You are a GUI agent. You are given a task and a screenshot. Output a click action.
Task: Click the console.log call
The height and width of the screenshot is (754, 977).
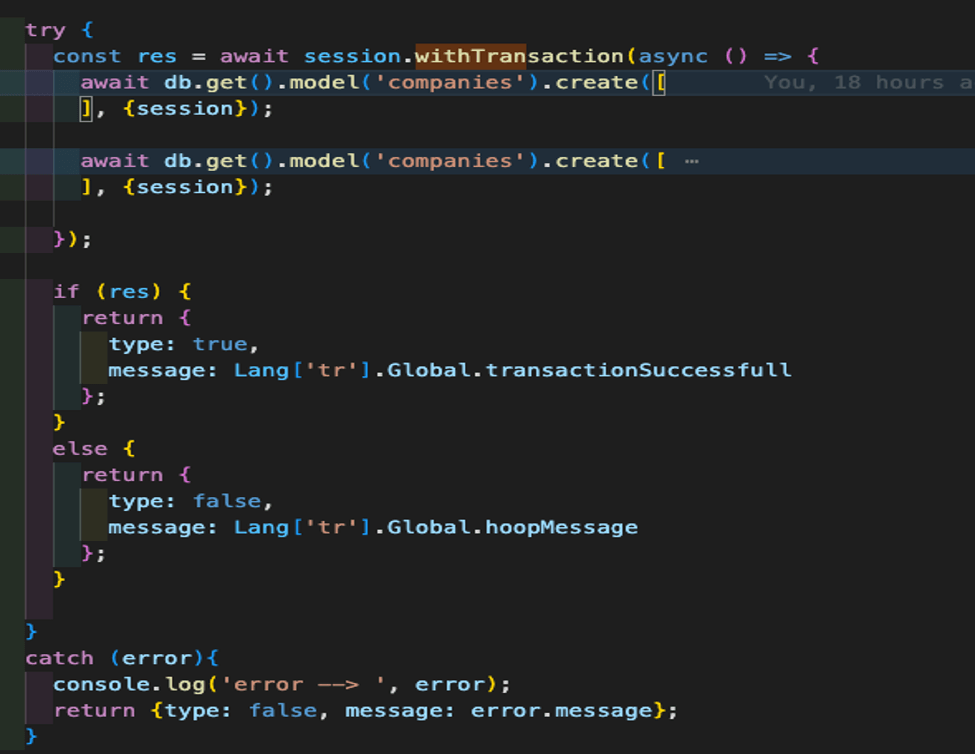pos(282,684)
